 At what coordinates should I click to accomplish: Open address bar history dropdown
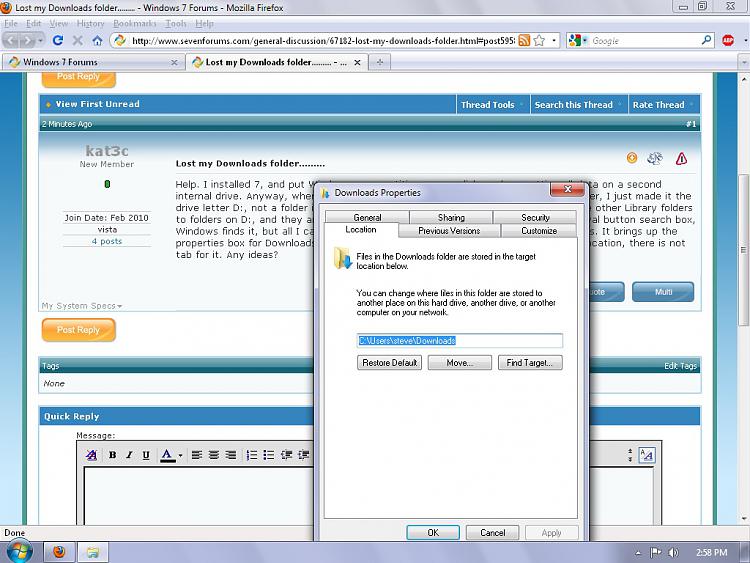[x=554, y=41]
